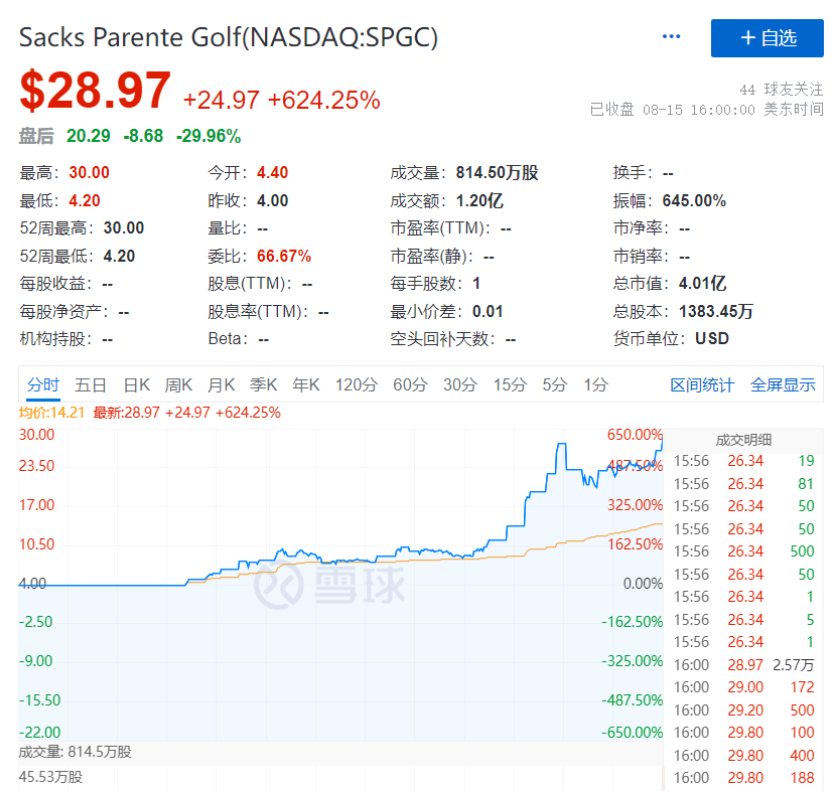Viewport: 840px width, 795px height.
Task: Select the 分时 intraday chart tab
Action: (x=43, y=385)
